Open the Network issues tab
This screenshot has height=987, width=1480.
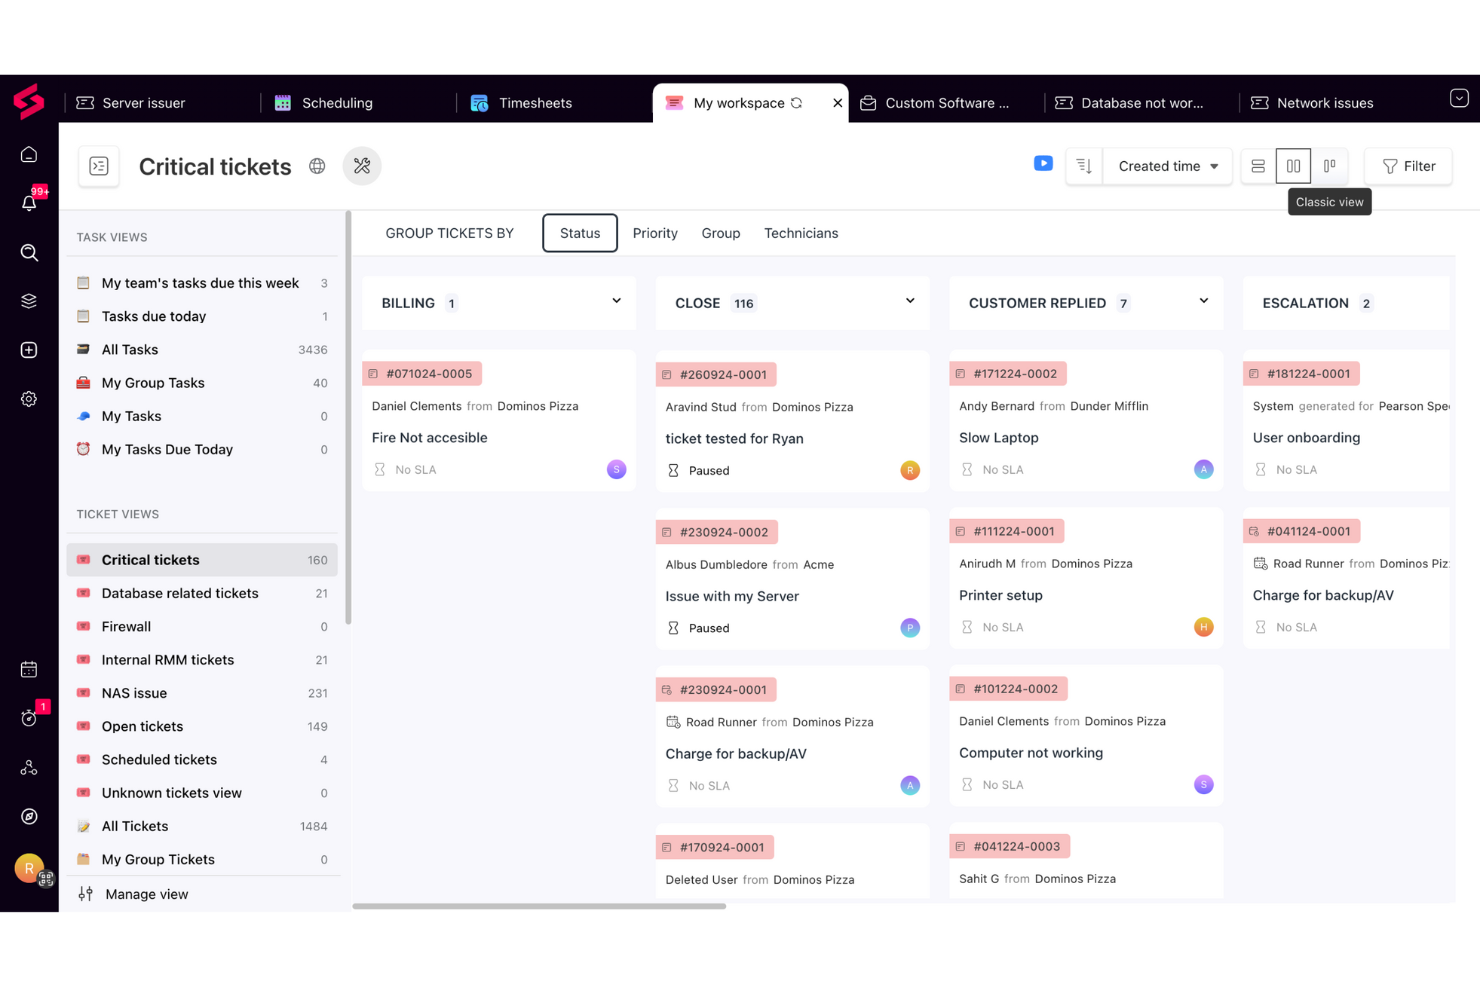1324,102
